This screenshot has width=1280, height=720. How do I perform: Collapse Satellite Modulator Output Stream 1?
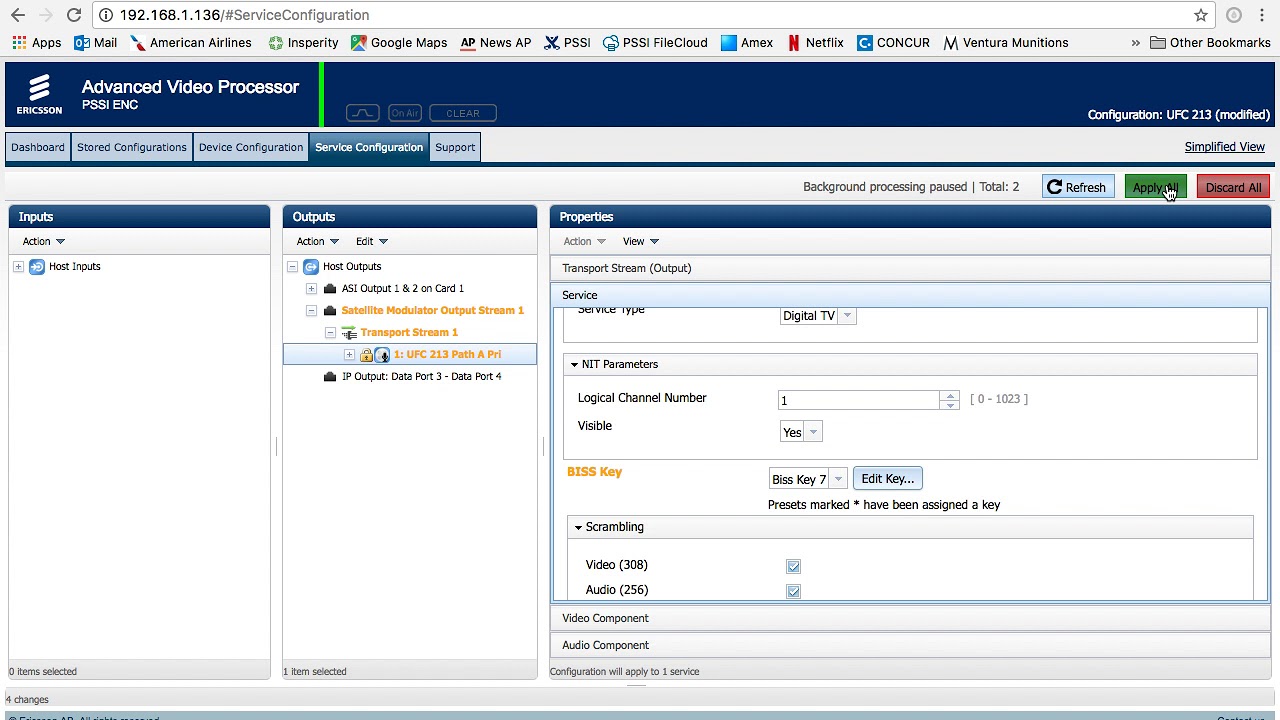(311, 311)
